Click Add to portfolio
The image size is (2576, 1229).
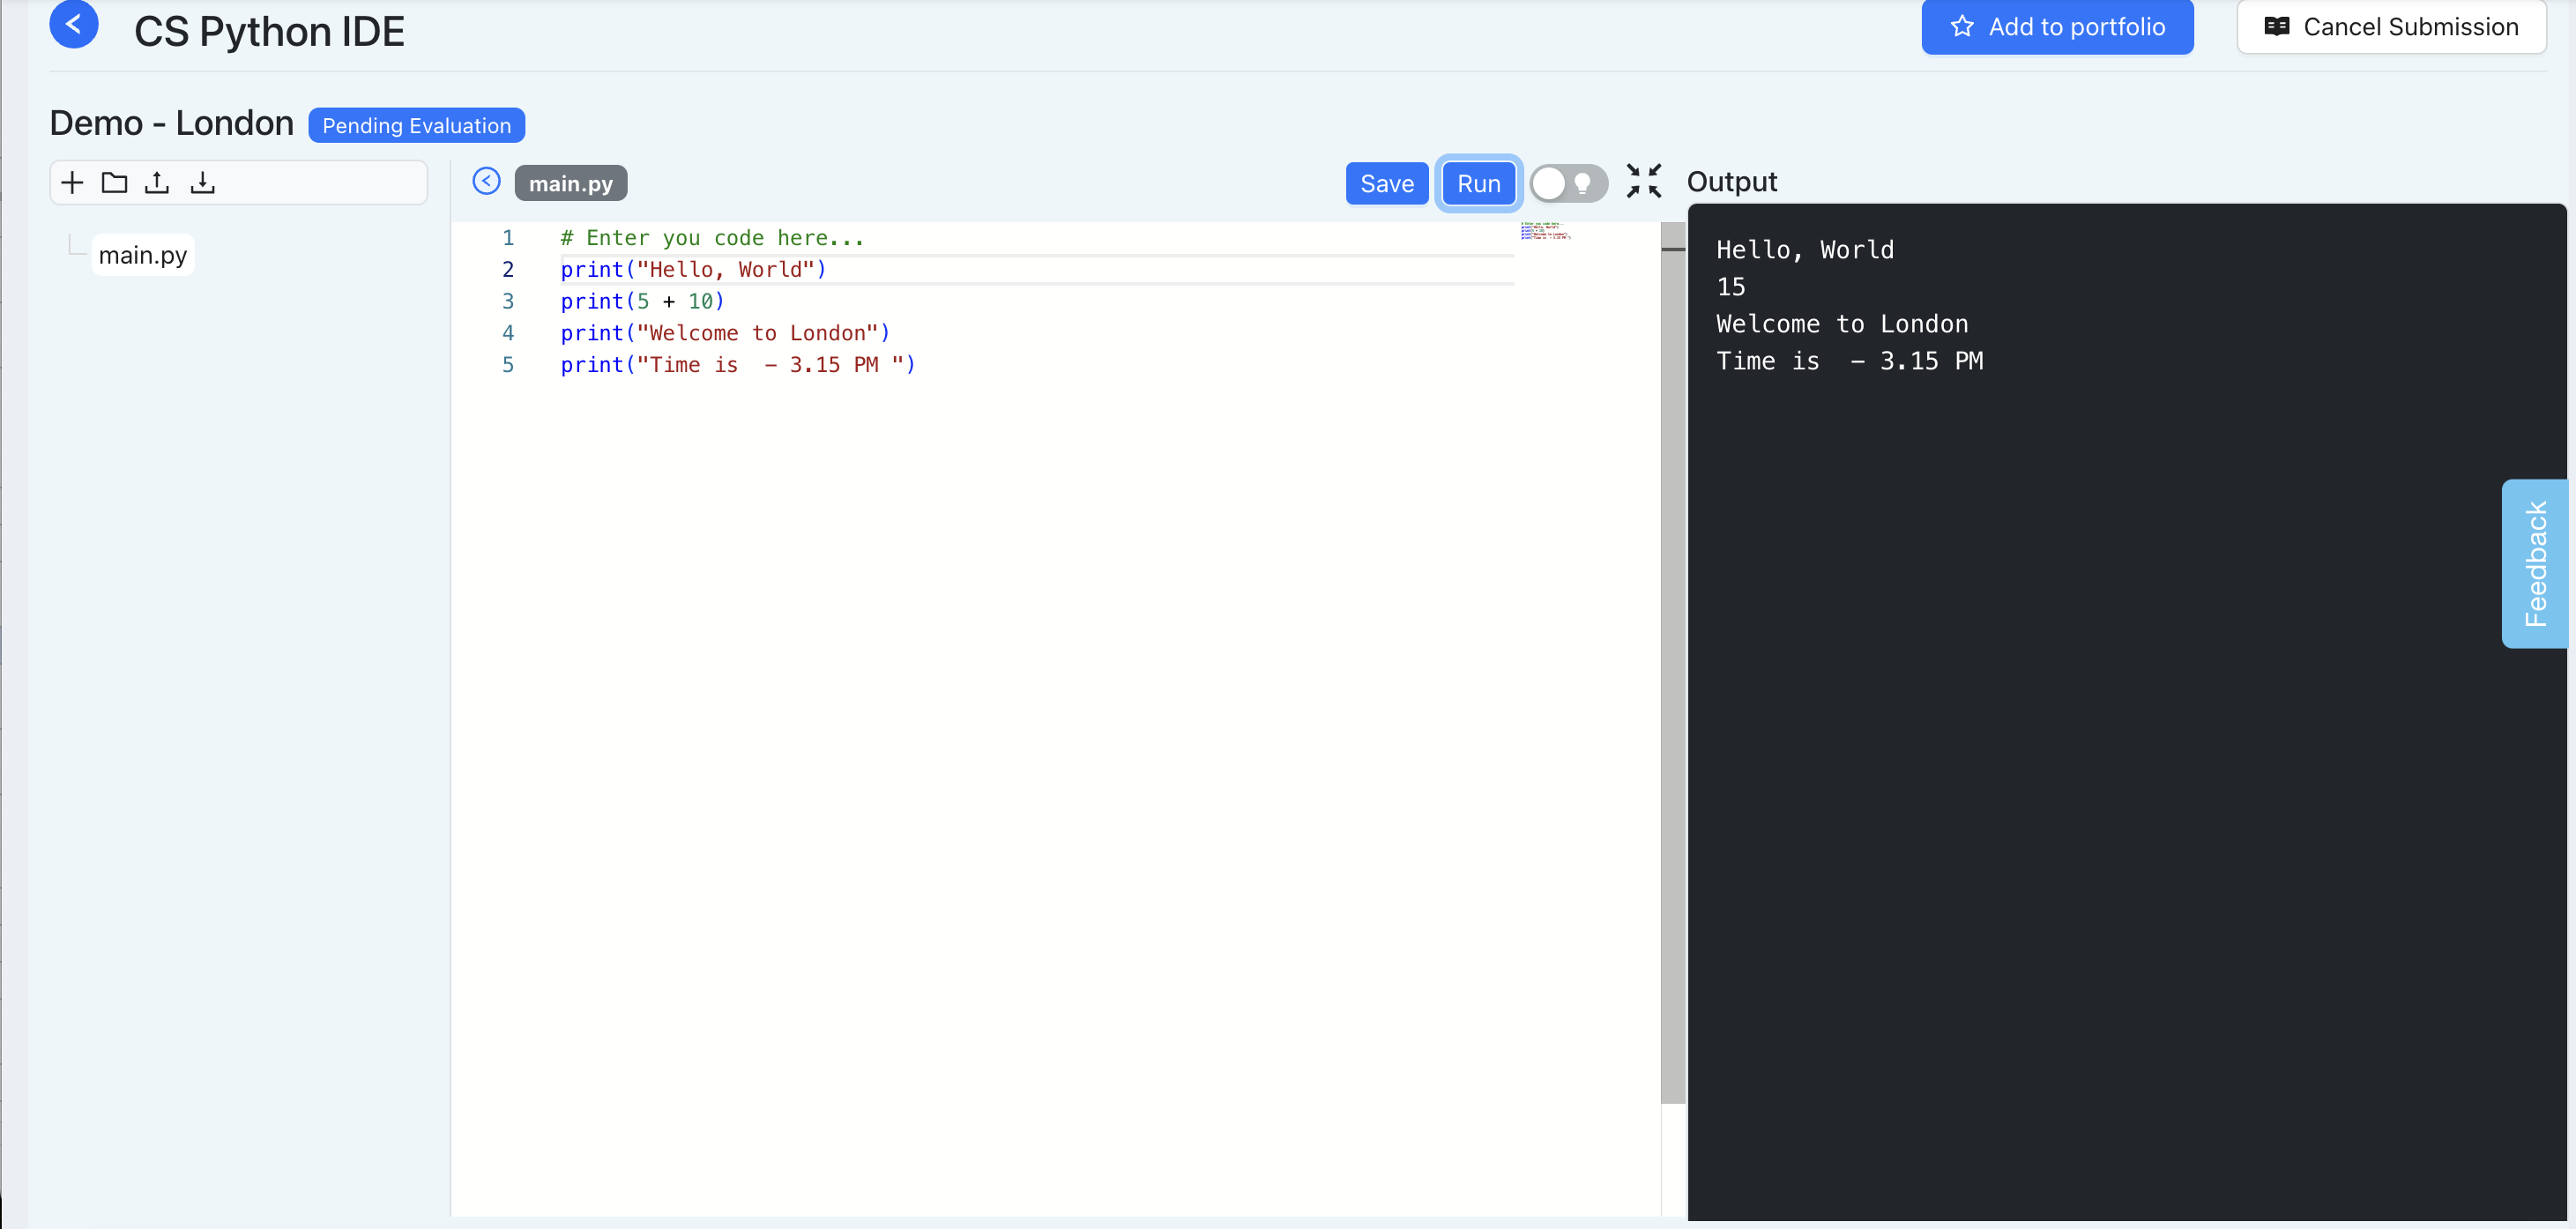(x=2057, y=27)
